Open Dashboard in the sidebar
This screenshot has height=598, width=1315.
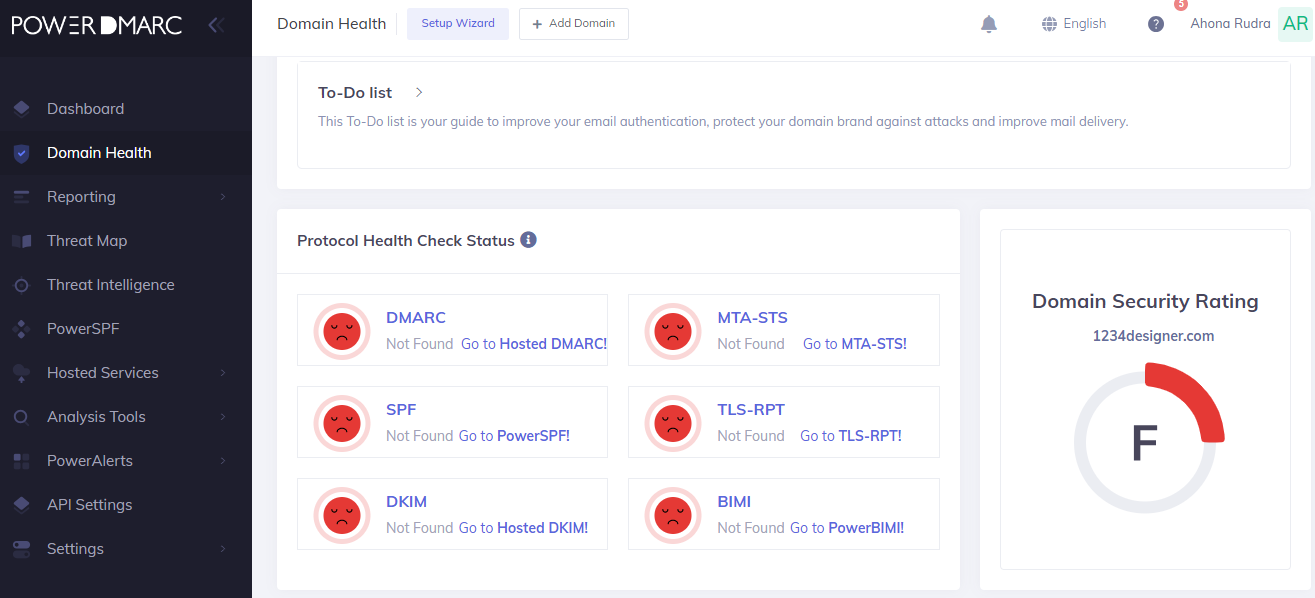pos(85,109)
